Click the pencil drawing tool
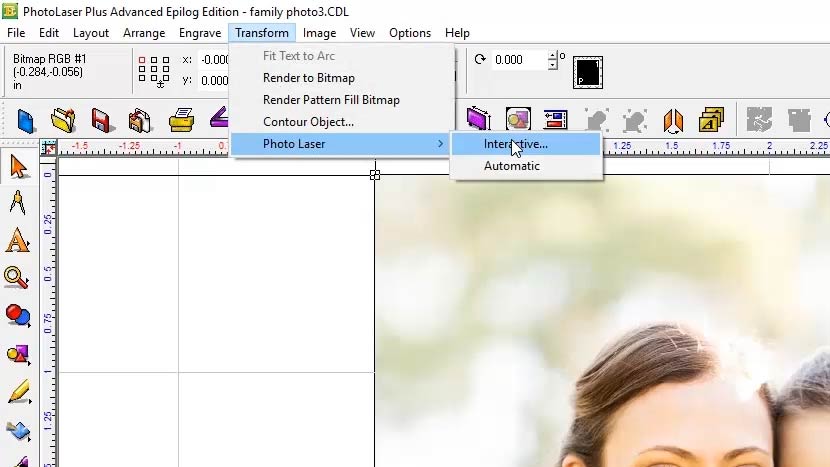830x467 pixels. point(18,392)
